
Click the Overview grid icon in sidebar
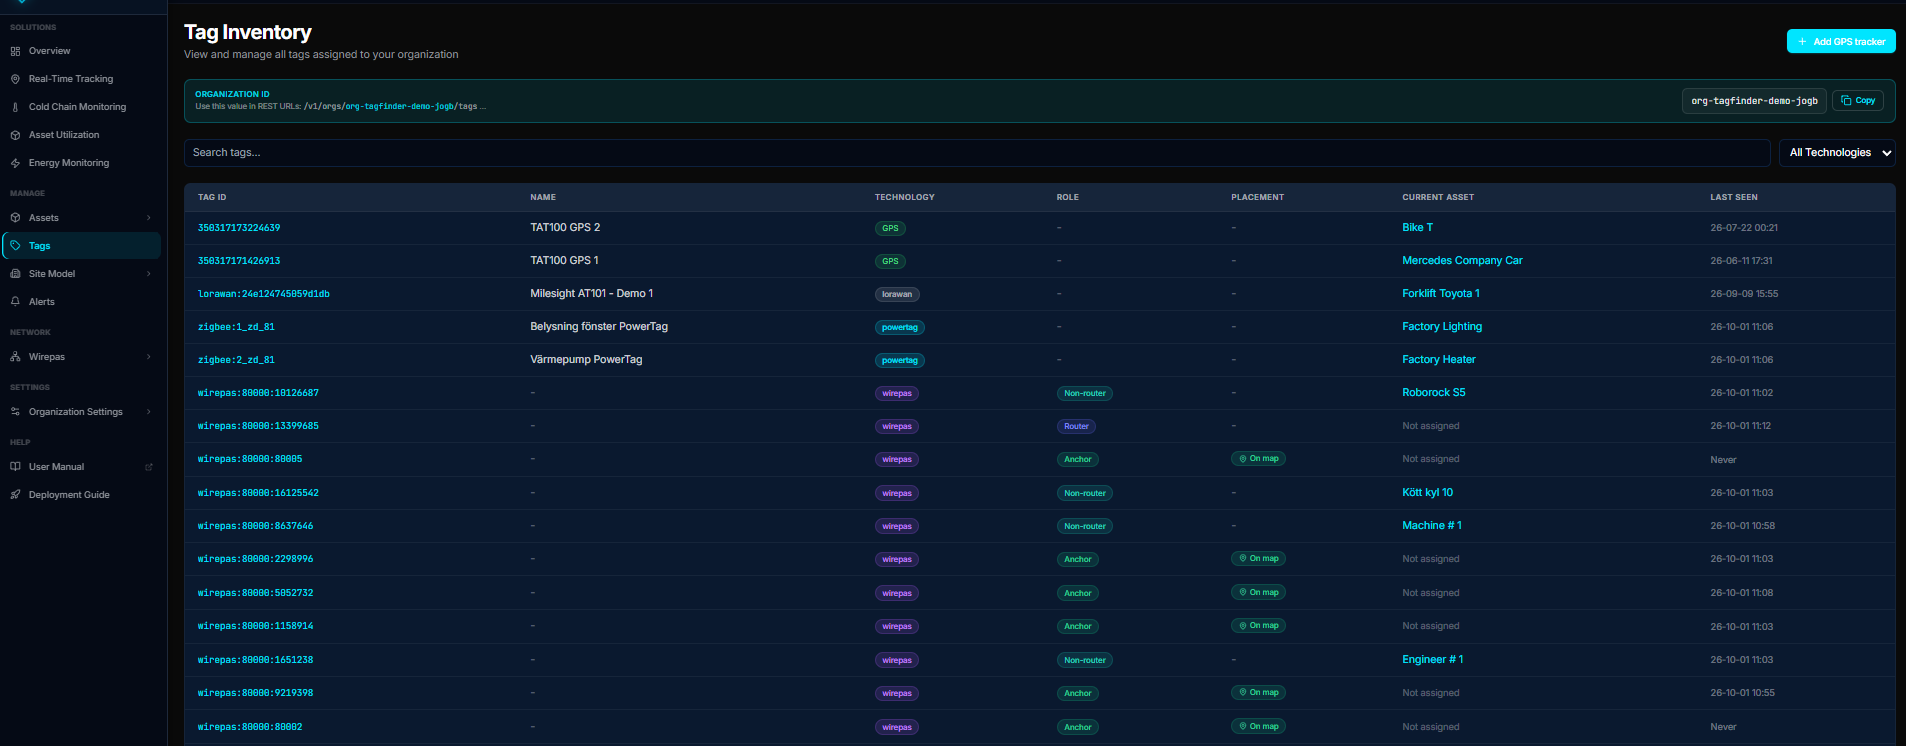coord(15,51)
